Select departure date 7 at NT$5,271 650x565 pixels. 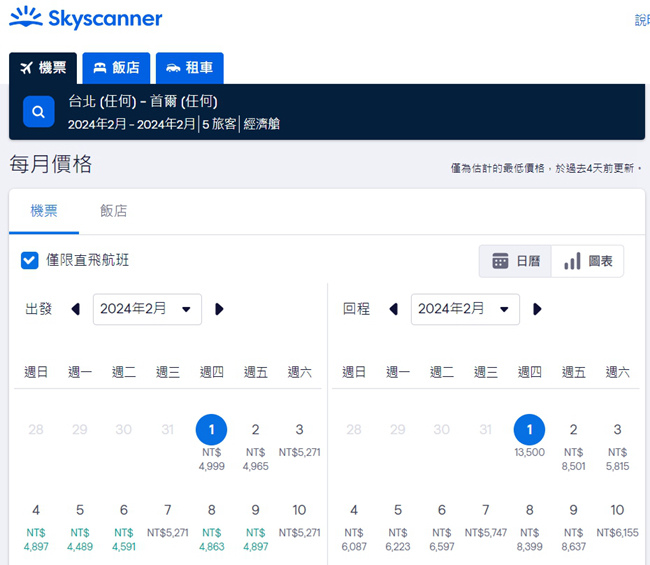(167, 520)
